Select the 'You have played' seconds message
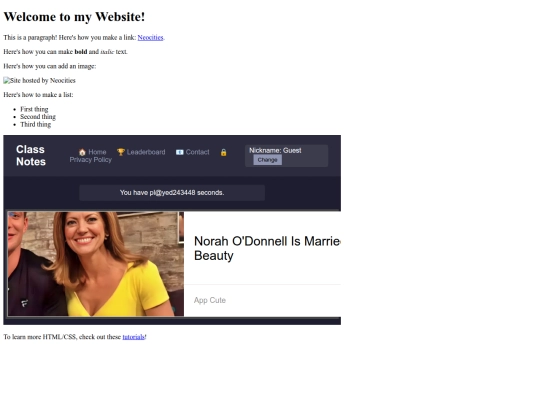 click(172, 193)
